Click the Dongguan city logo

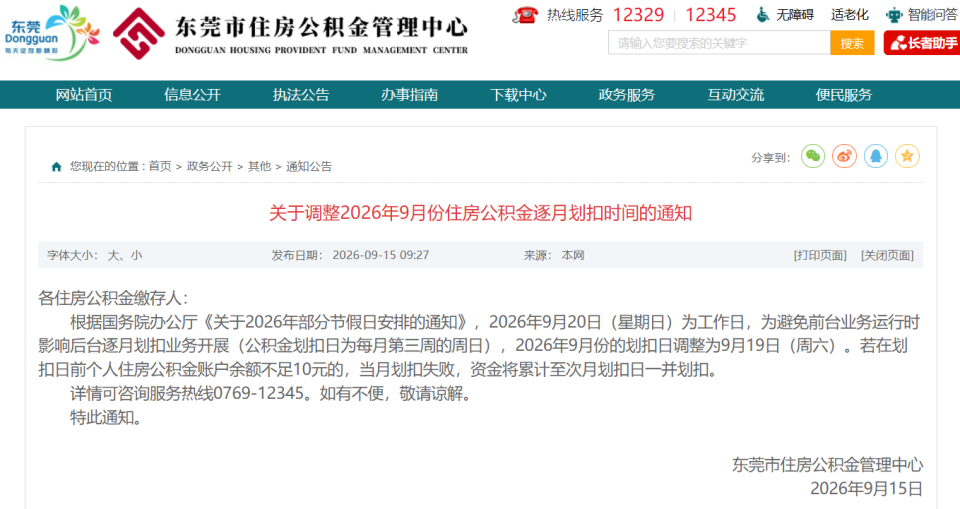tap(51, 33)
